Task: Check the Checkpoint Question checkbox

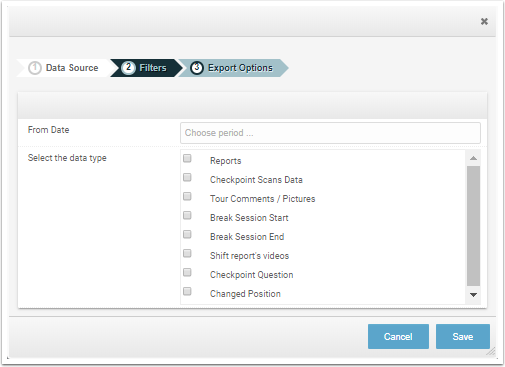Action: pos(187,272)
